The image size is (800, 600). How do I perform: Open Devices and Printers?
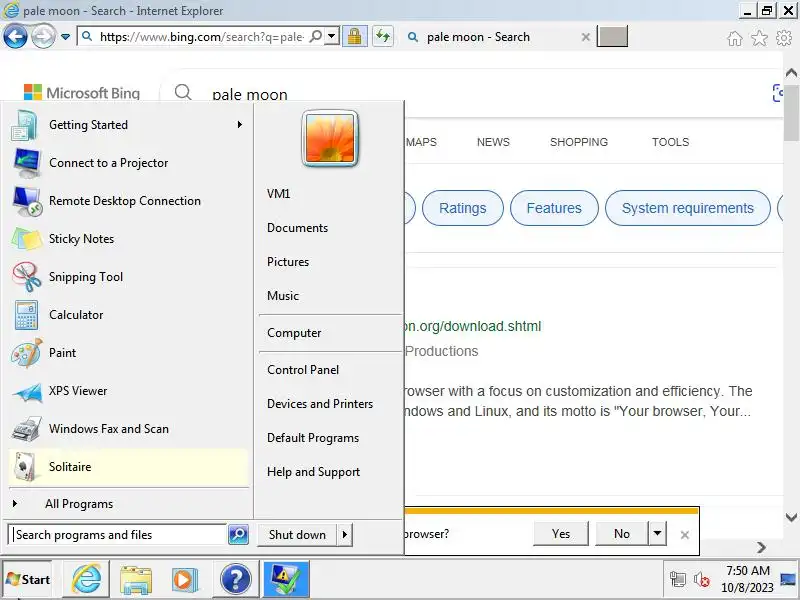point(320,404)
